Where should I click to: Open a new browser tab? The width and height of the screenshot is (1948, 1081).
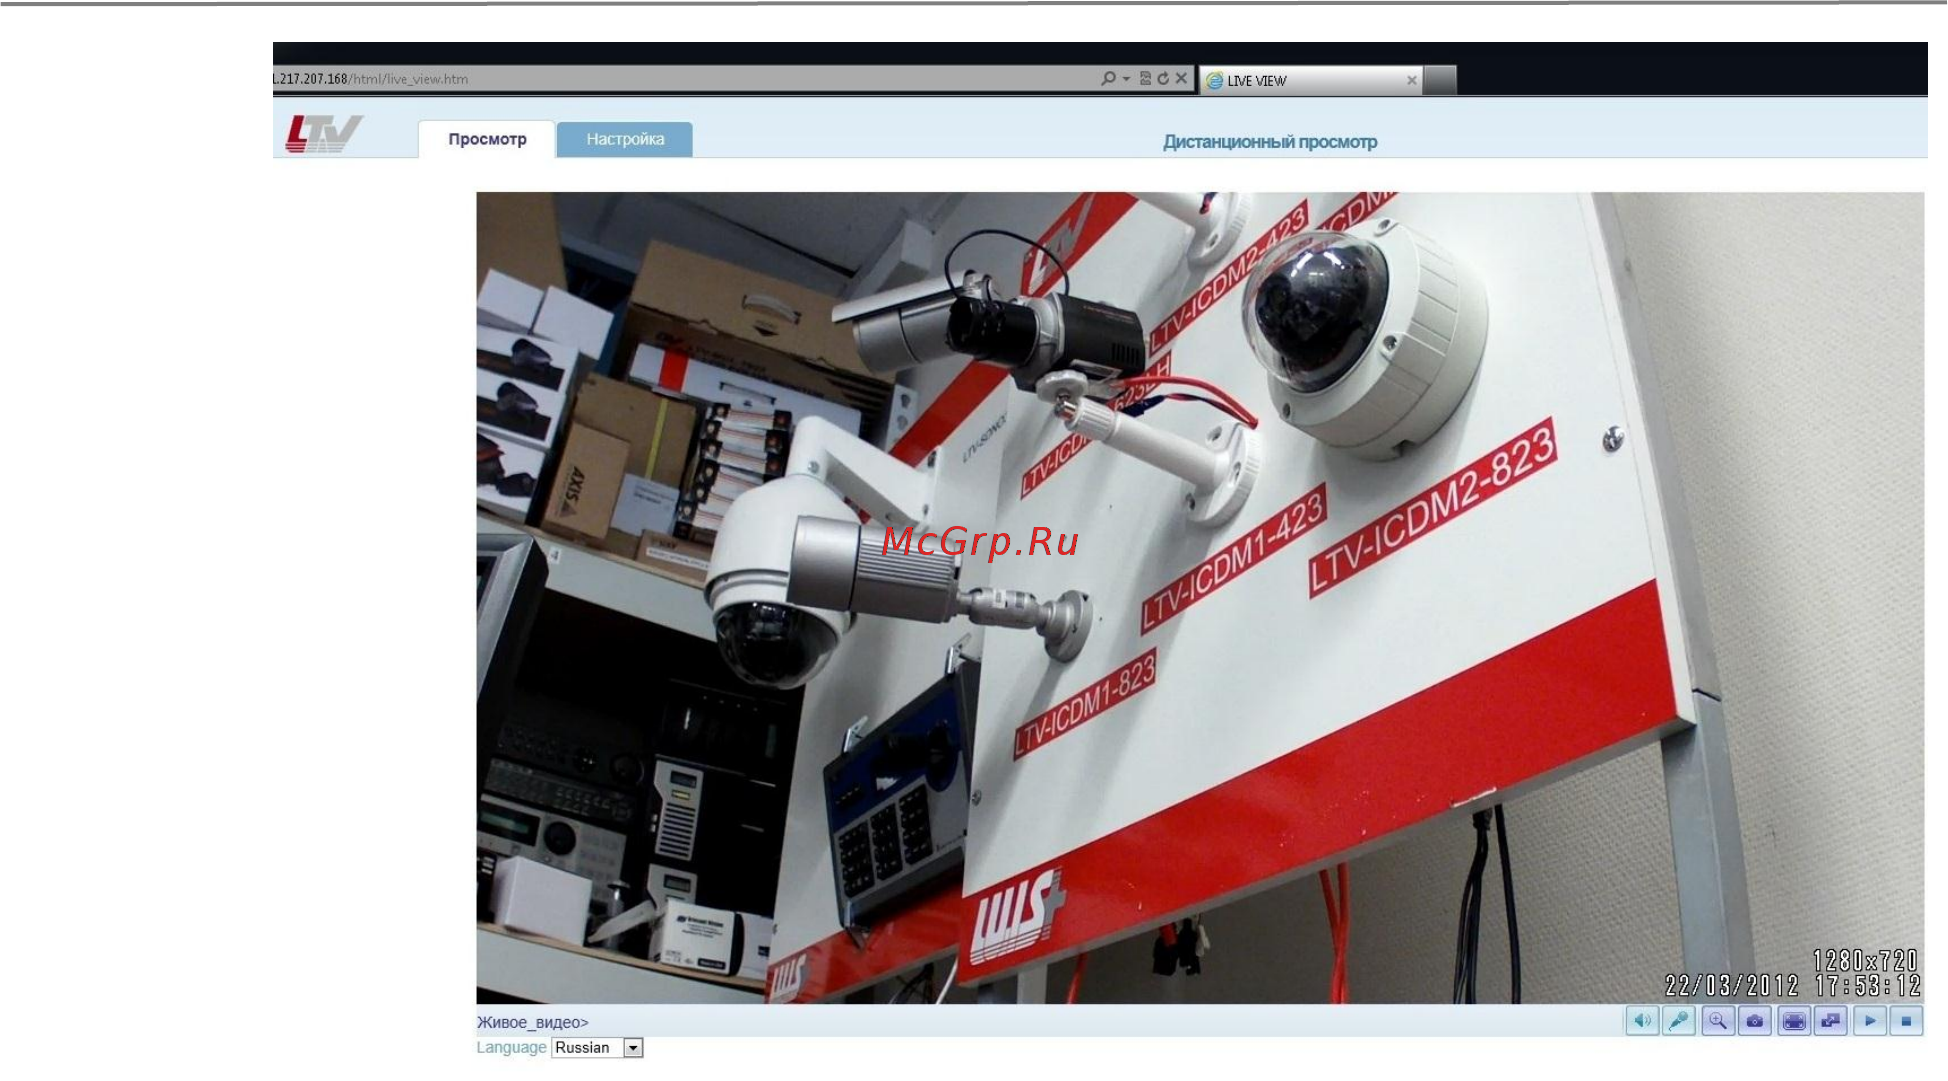(x=1439, y=80)
